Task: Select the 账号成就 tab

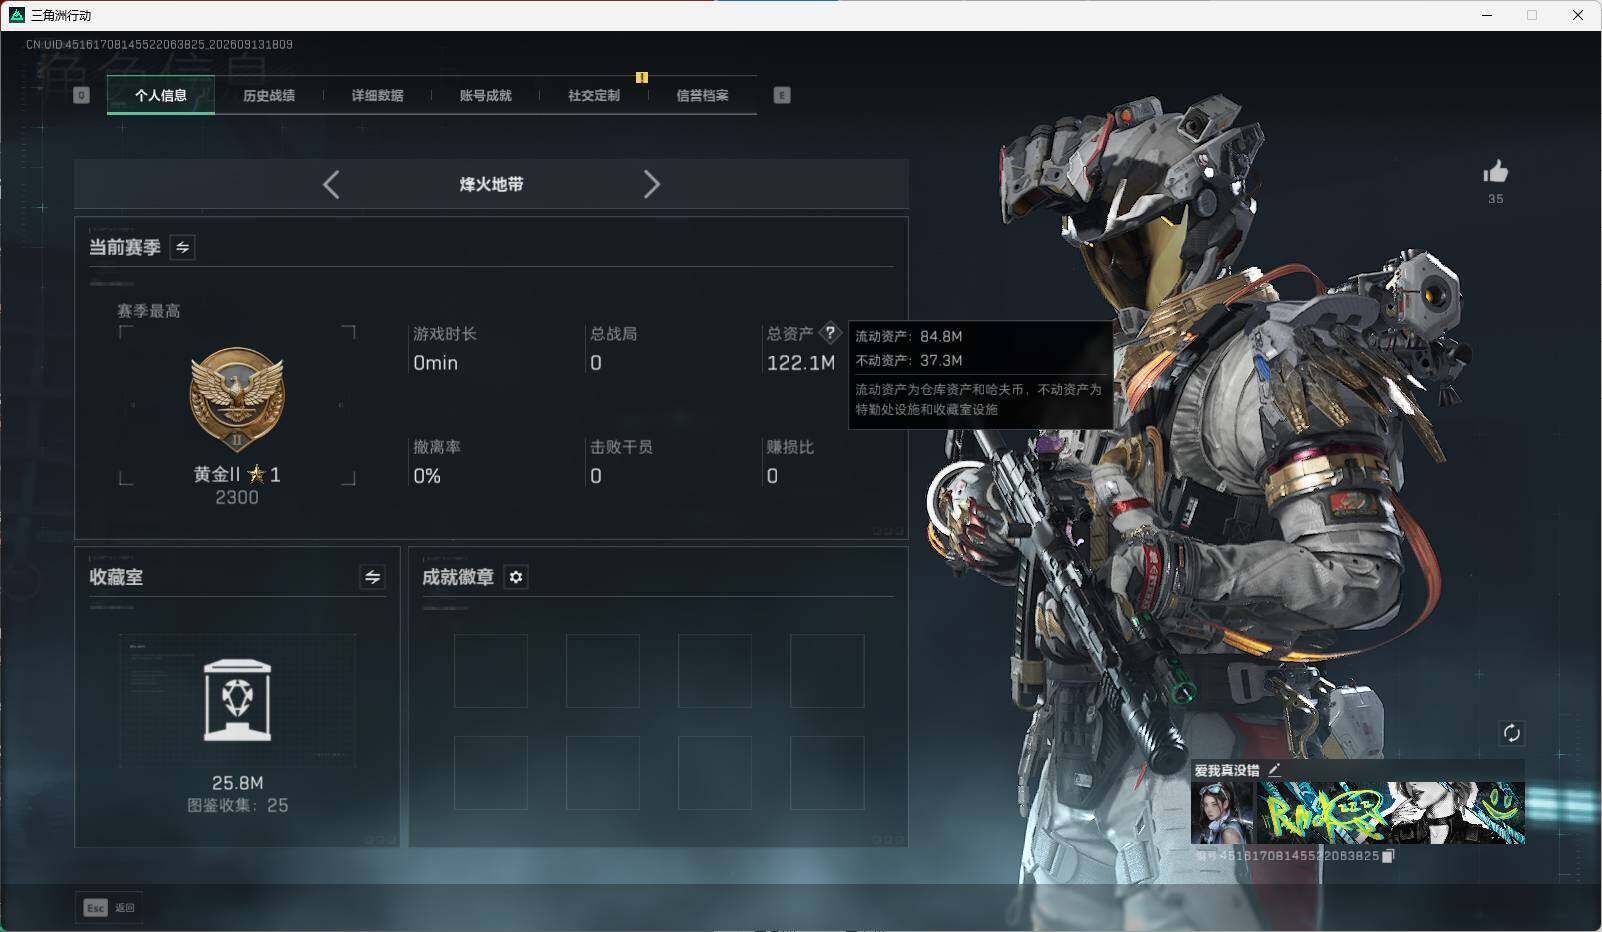Action: pyautogui.click(x=485, y=95)
